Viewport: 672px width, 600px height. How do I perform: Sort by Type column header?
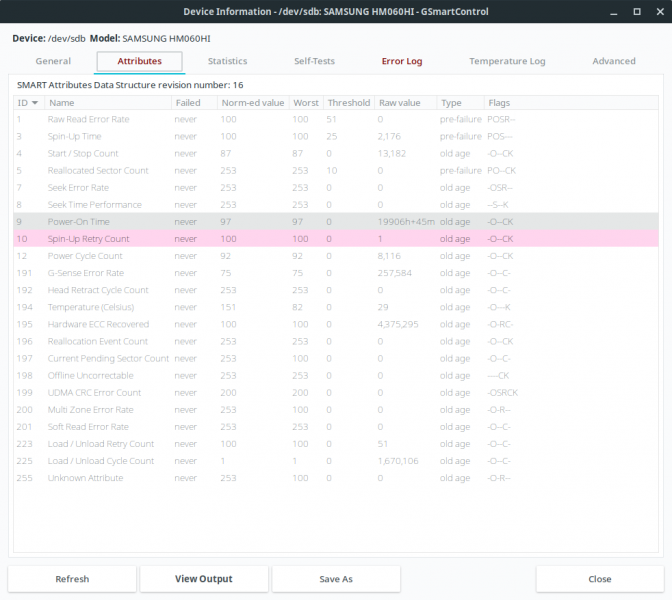coord(460,103)
